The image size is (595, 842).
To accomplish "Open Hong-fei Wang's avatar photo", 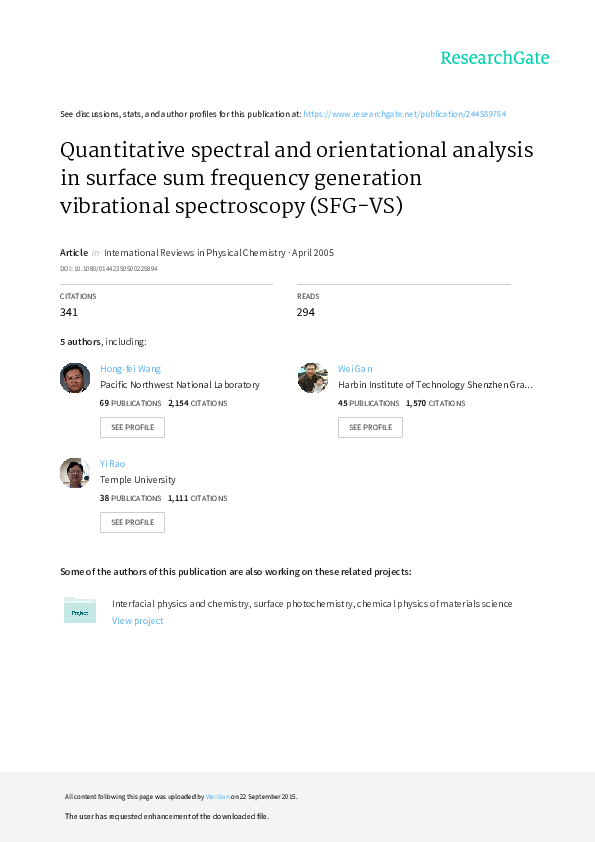I will (x=75, y=378).
